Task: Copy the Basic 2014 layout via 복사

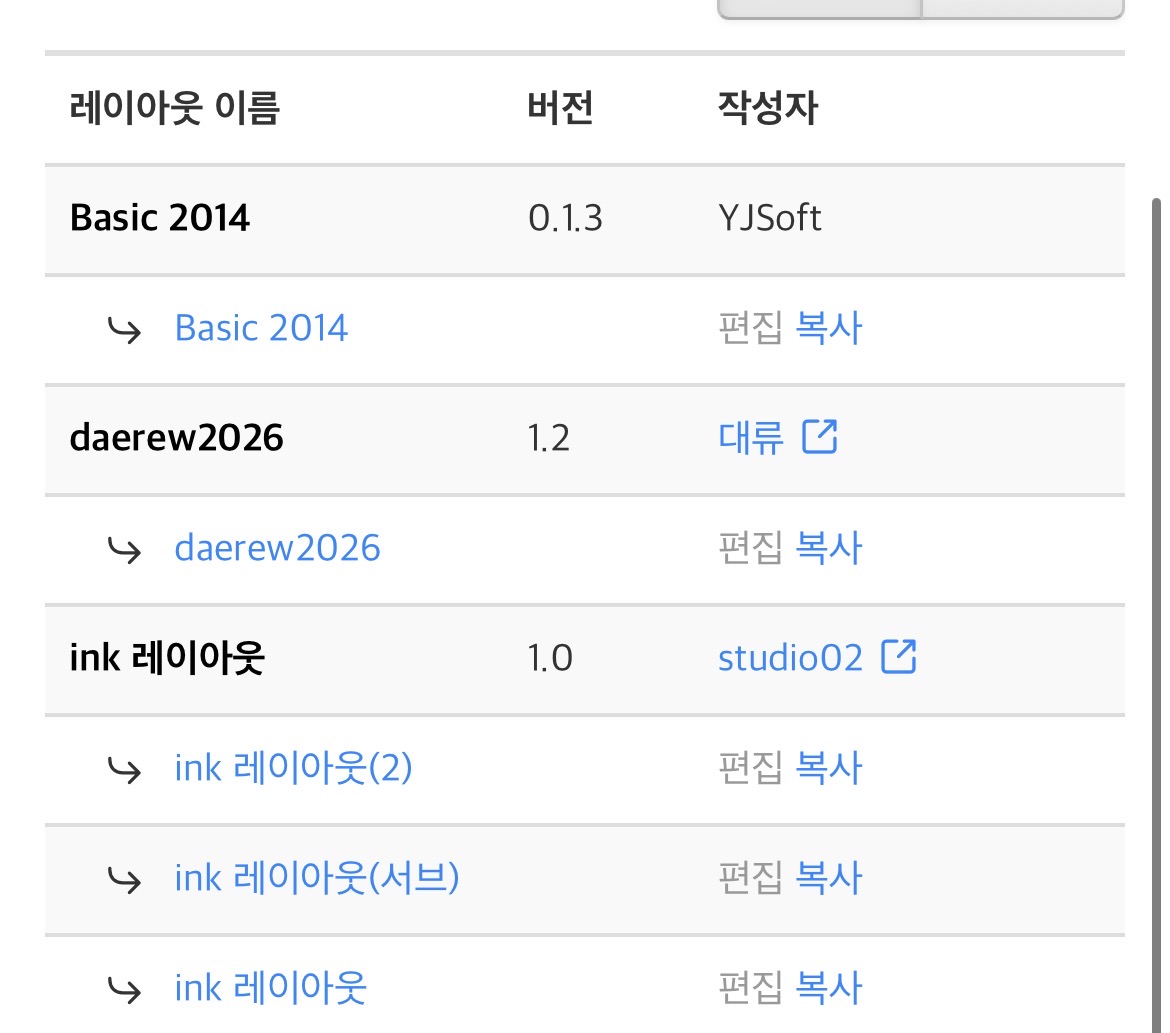Action: point(829,328)
